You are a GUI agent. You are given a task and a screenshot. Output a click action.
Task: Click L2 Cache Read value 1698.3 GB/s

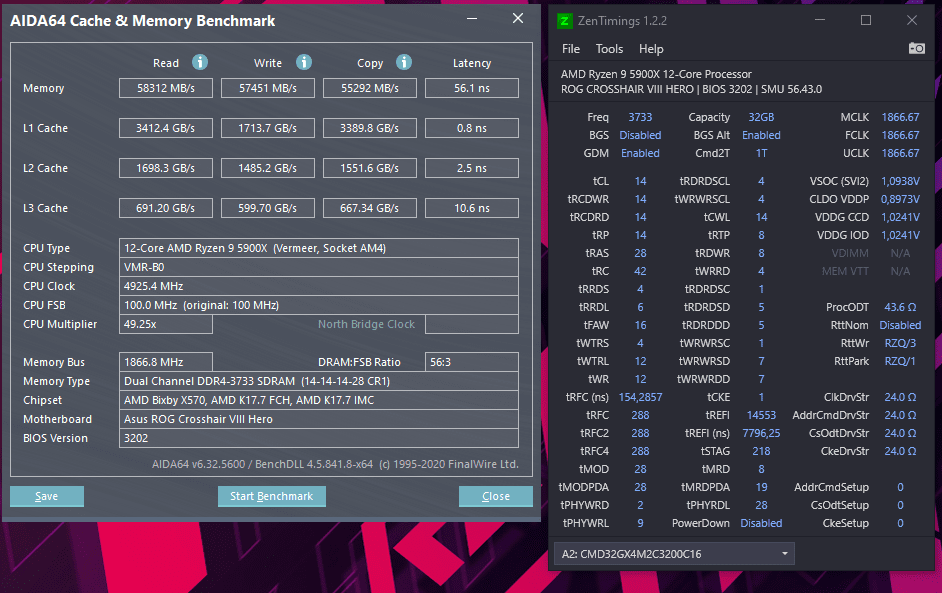pyautogui.click(x=166, y=168)
